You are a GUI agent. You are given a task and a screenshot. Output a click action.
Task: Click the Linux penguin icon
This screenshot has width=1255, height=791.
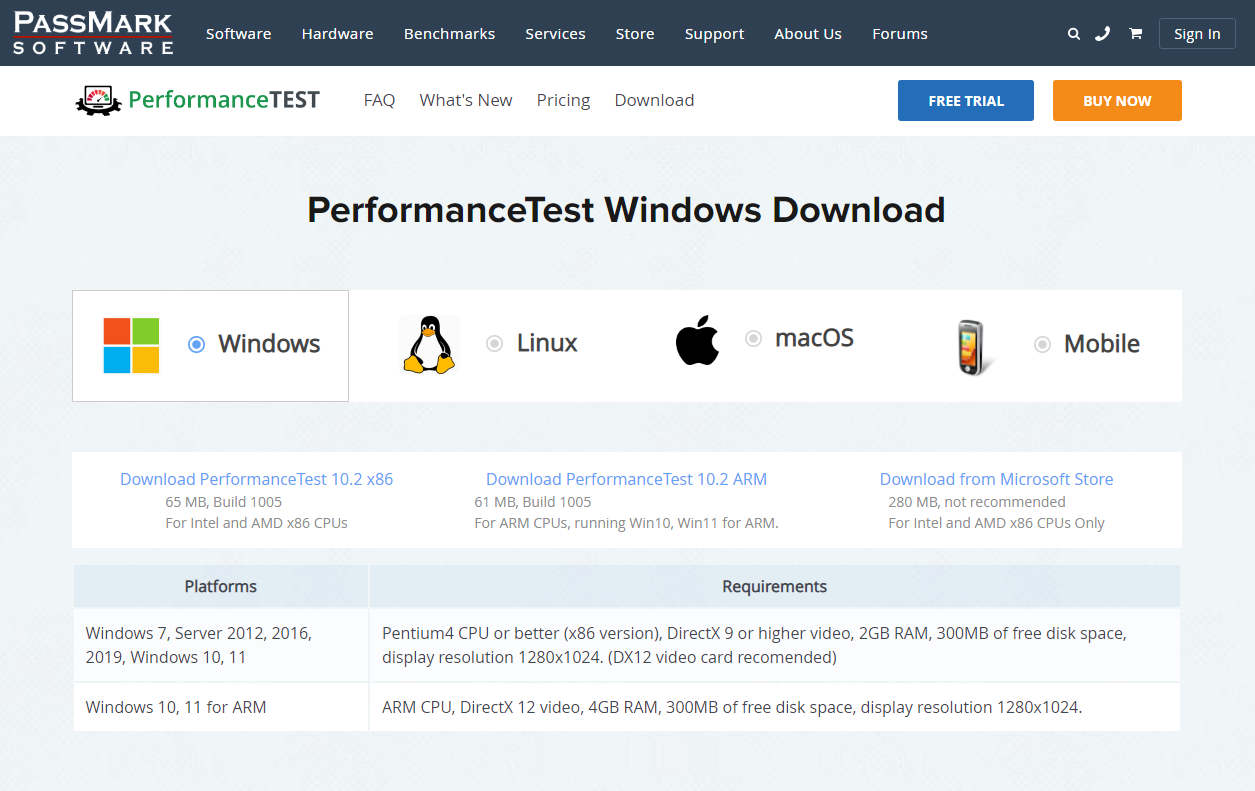pyautogui.click(x=429, y=345)
